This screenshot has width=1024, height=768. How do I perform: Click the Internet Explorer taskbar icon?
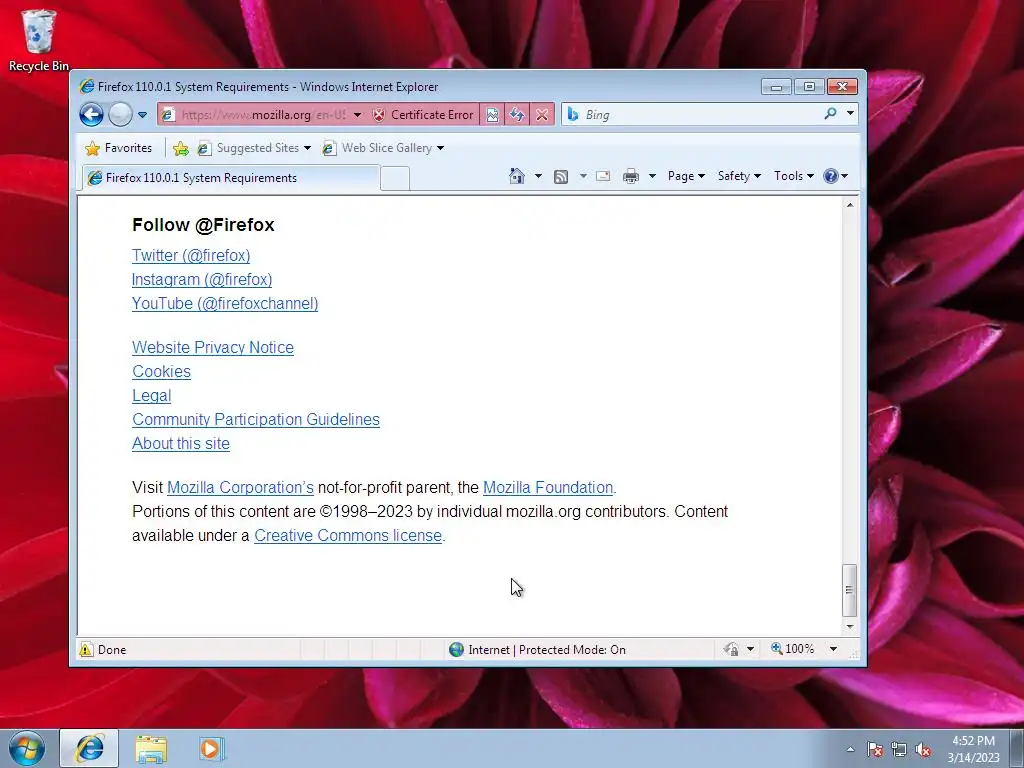(x=89, y=748)
